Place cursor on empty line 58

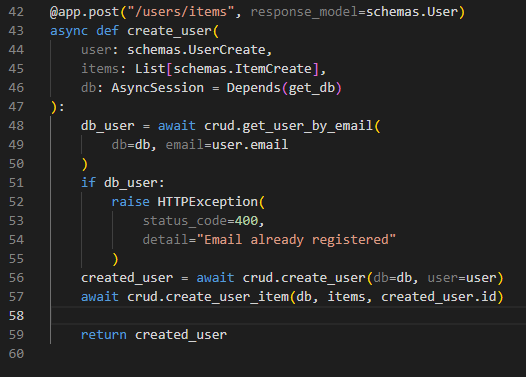(x=288, y=316)
